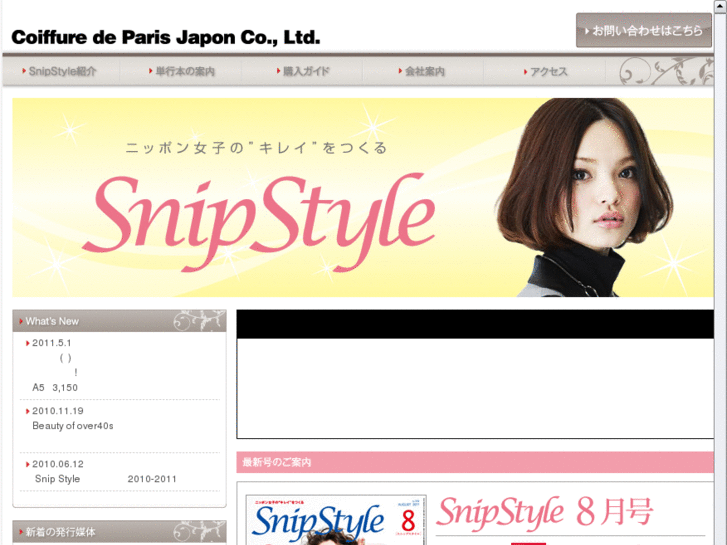The height and width of the screenshot is (545, 727).
Task: Click the SnipStyle hero banner image
Action: pyautogui.click(x=363, y=197)
